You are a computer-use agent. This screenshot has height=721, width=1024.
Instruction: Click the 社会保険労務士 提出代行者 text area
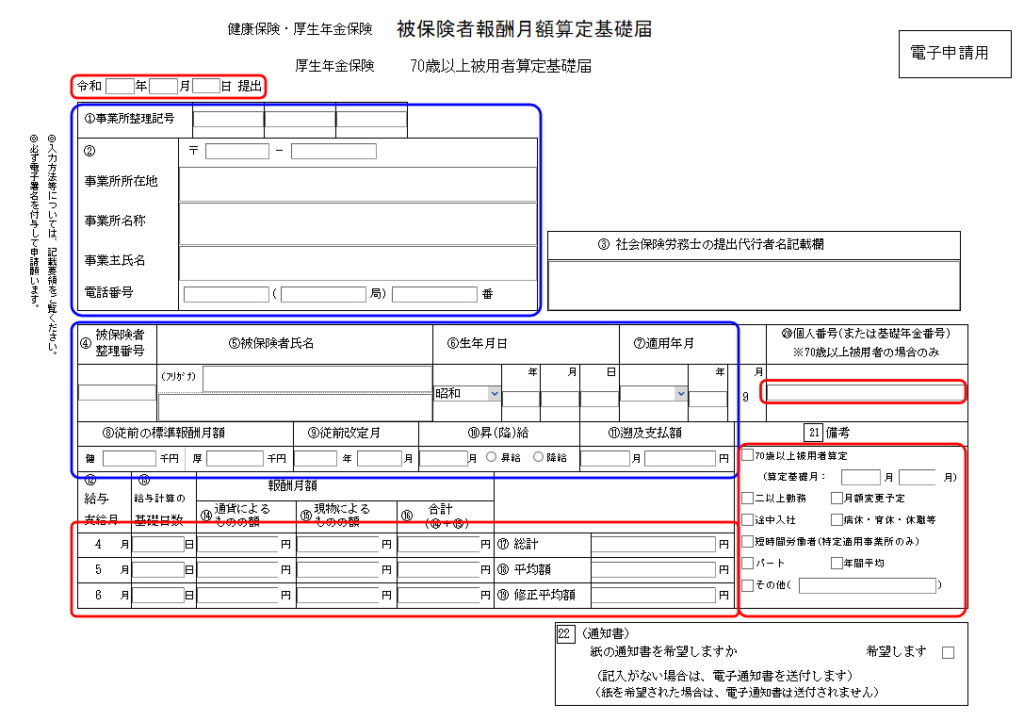coord(754,284)
